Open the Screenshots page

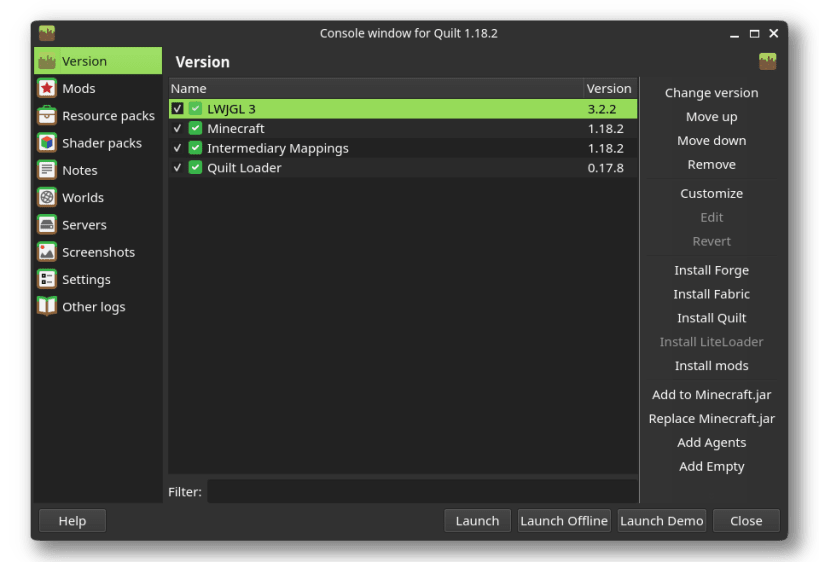(x=98, y=252)
